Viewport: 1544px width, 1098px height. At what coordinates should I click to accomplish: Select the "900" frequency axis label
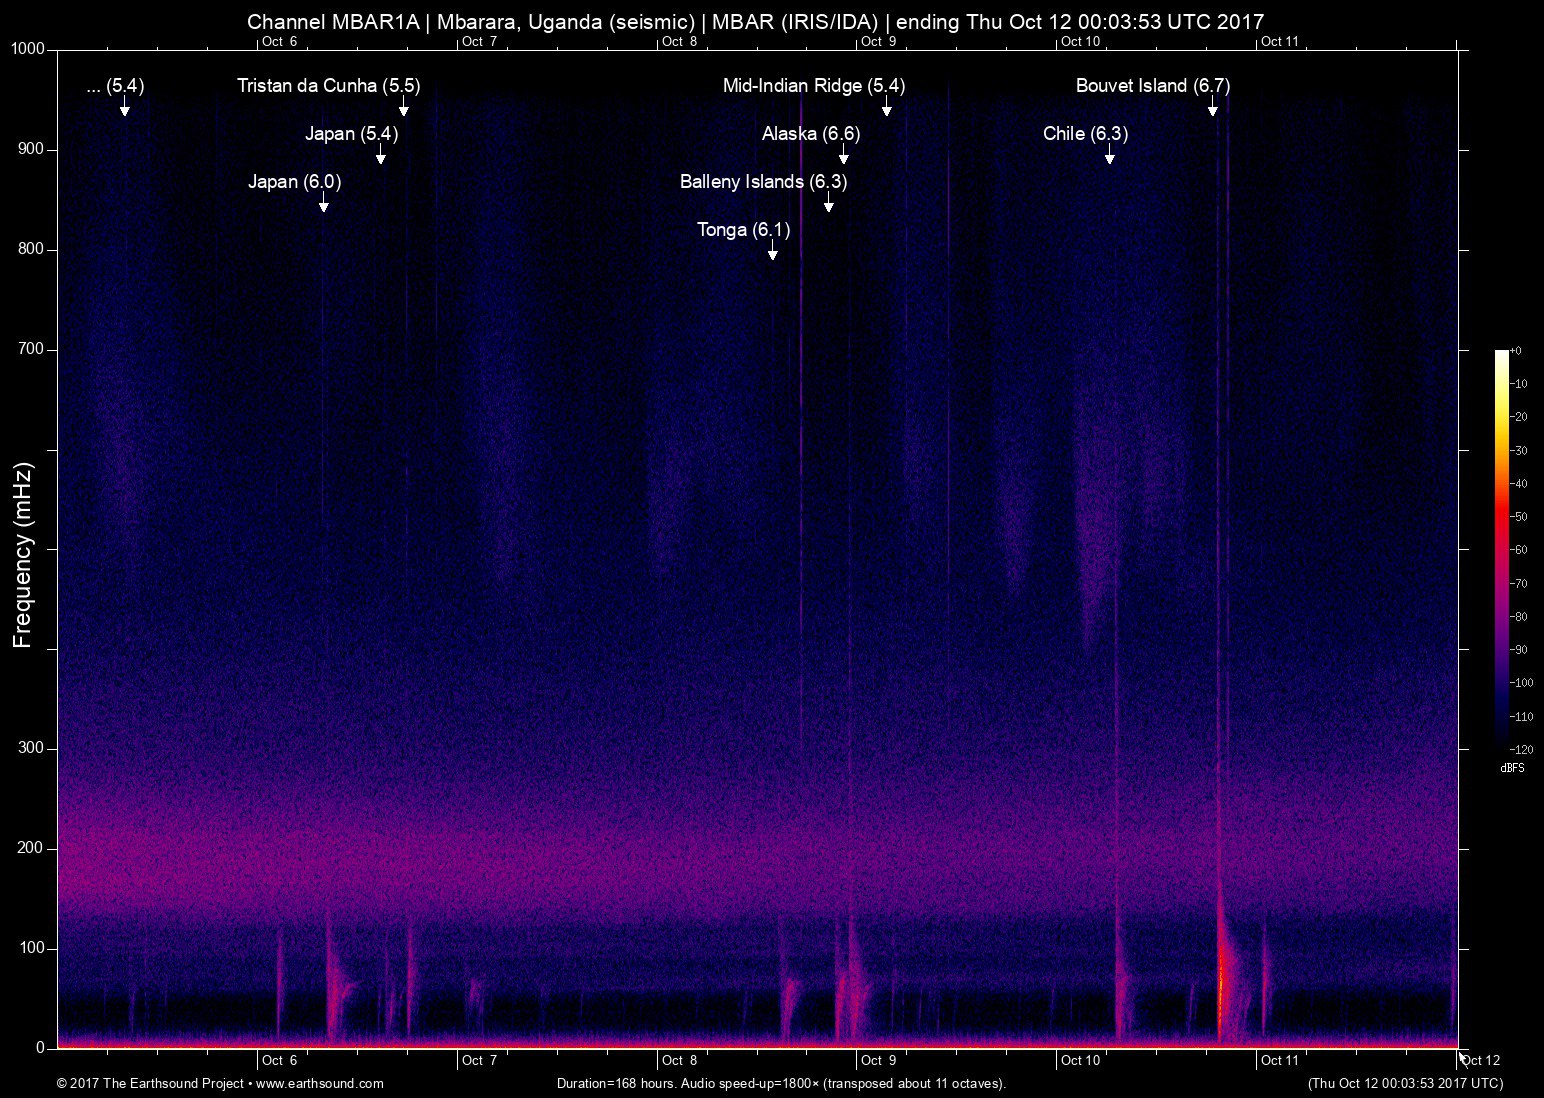coord(33,150)
